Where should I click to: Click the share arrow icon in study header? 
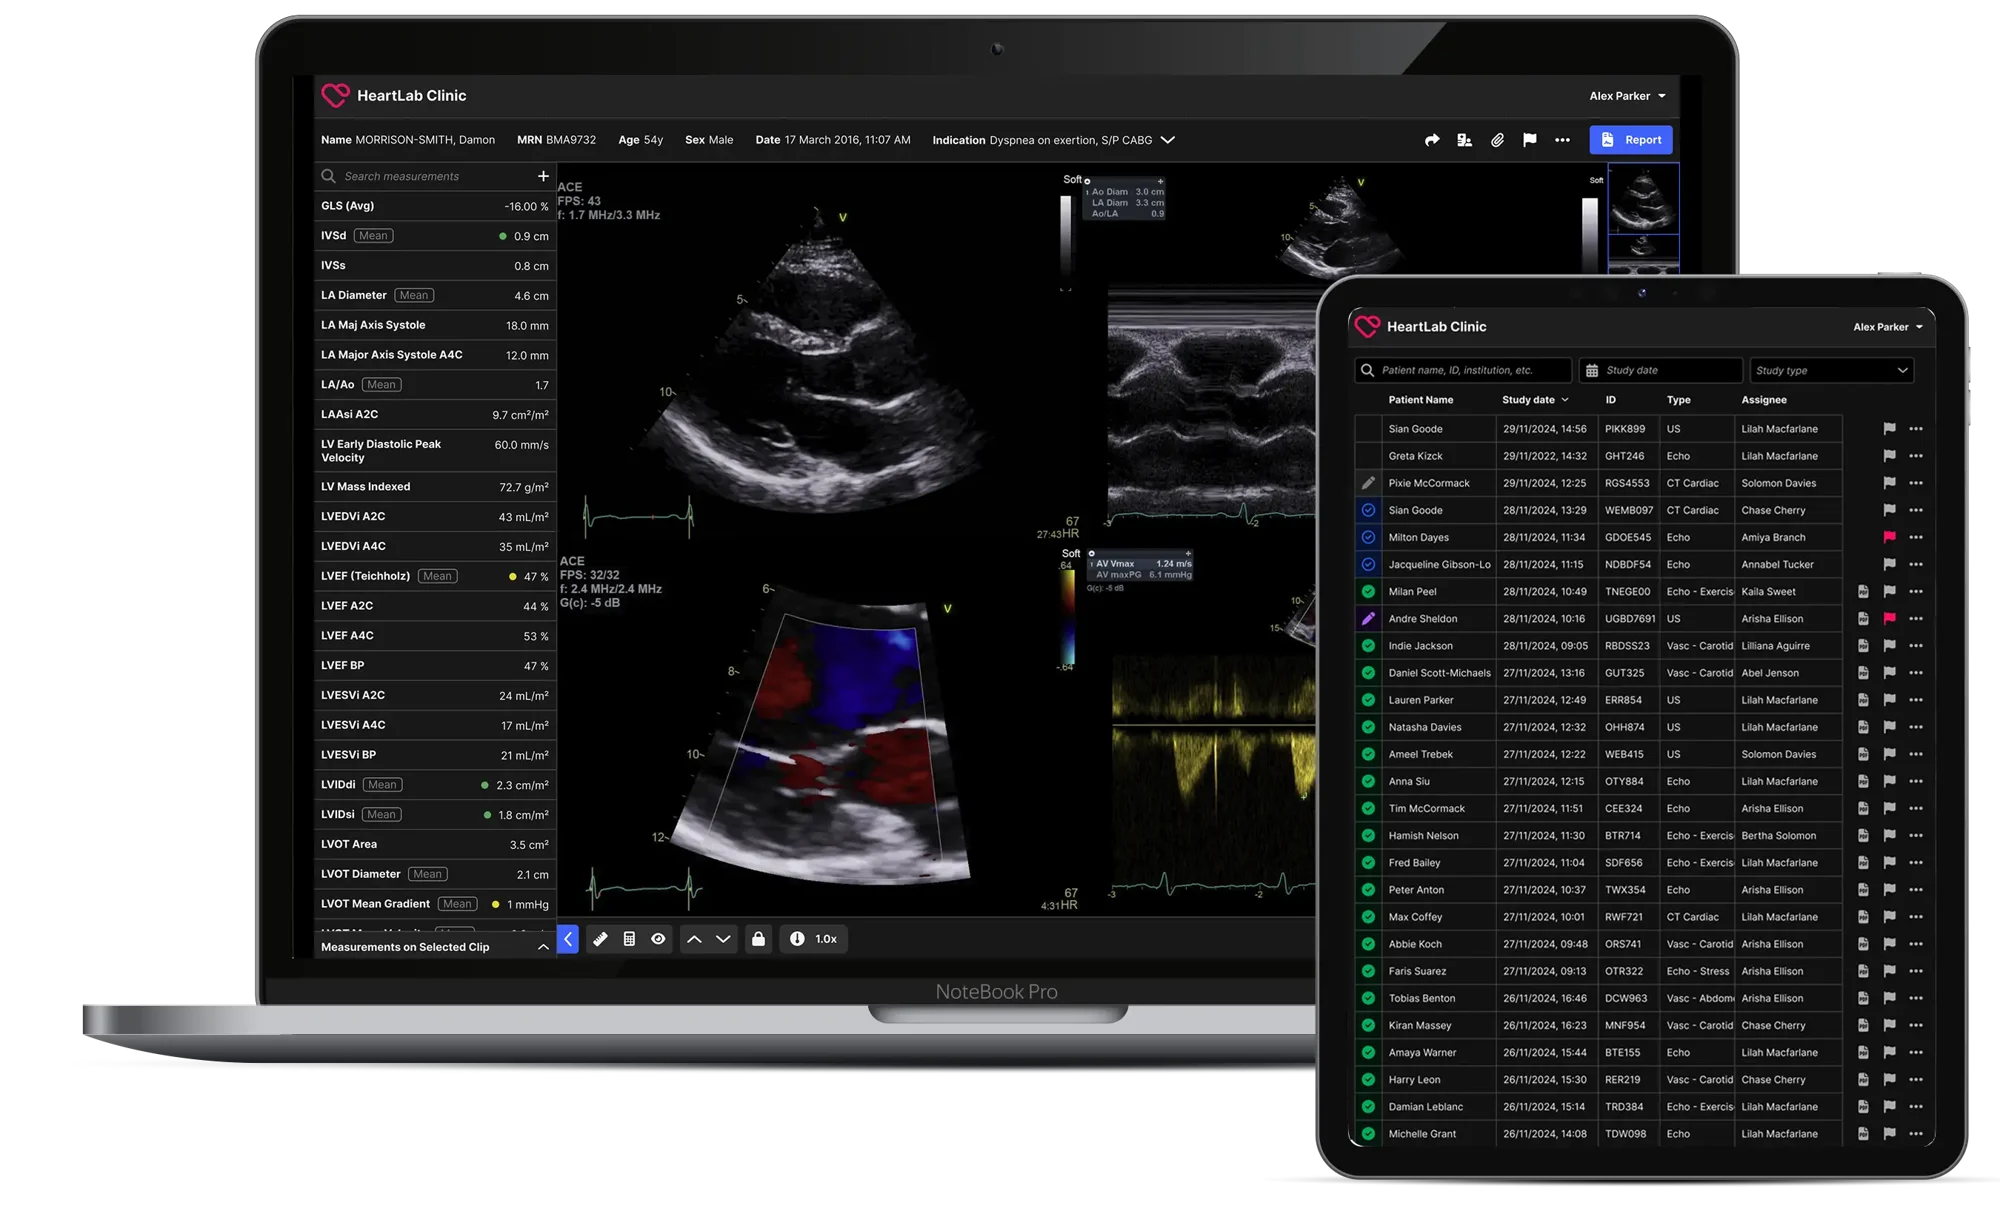coord(1432,140)
